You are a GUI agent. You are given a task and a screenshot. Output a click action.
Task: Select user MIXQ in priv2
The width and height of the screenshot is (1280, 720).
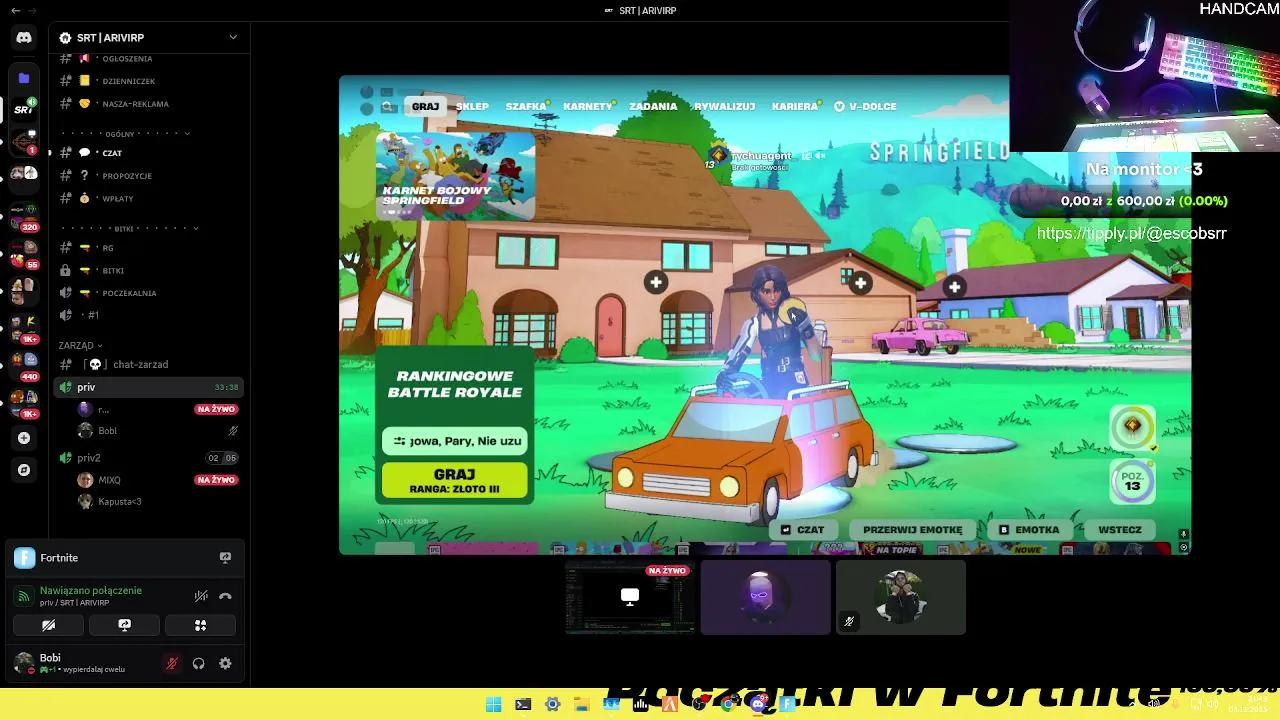tap(158, 480)
